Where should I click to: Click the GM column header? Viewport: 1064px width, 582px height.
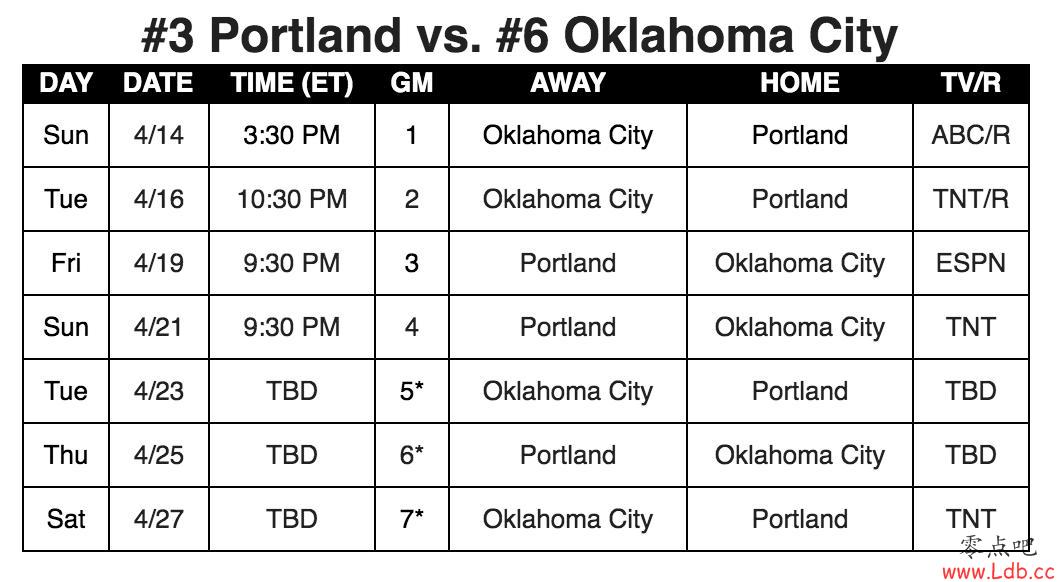411,83
